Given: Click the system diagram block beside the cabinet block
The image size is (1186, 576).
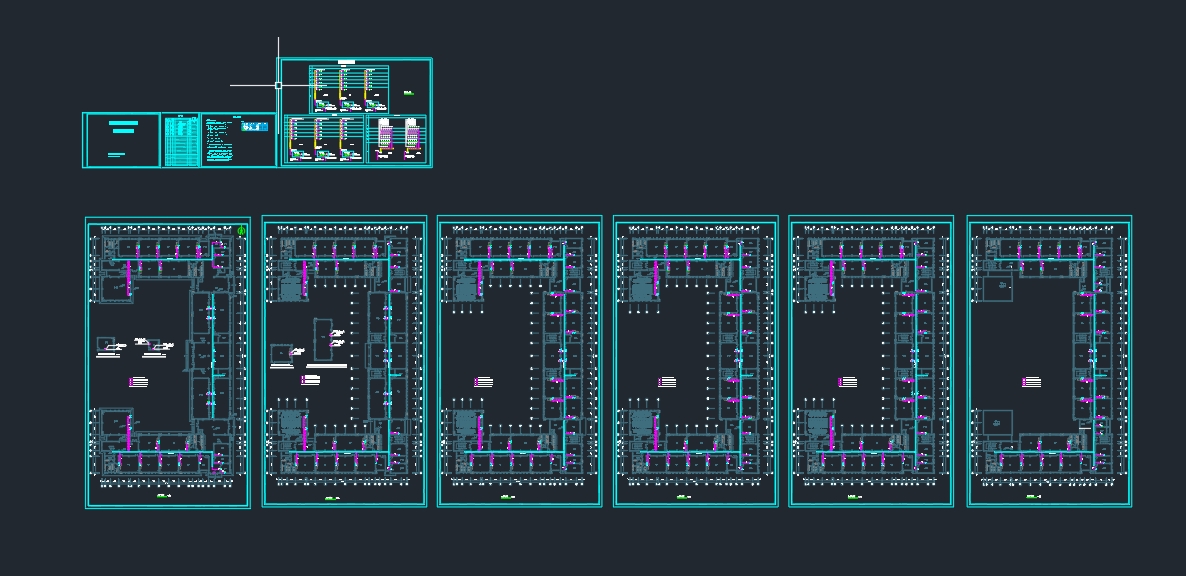Looking at the screenshot, I should (324, 139).
